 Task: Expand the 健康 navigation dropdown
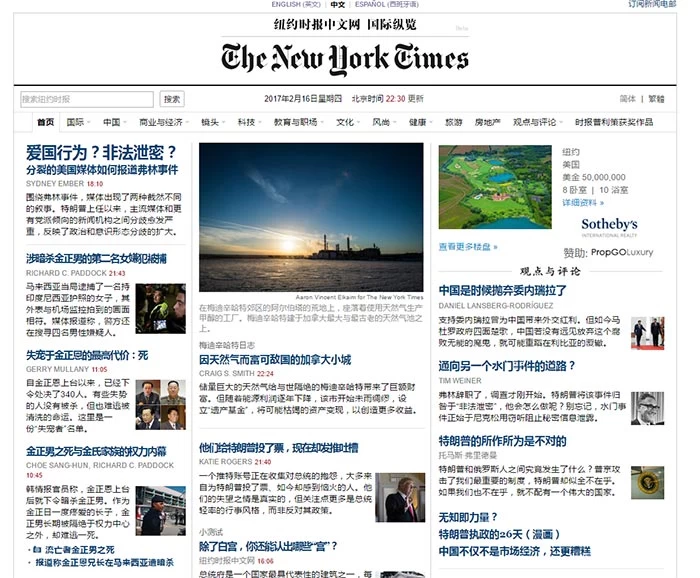coord(421,122)
